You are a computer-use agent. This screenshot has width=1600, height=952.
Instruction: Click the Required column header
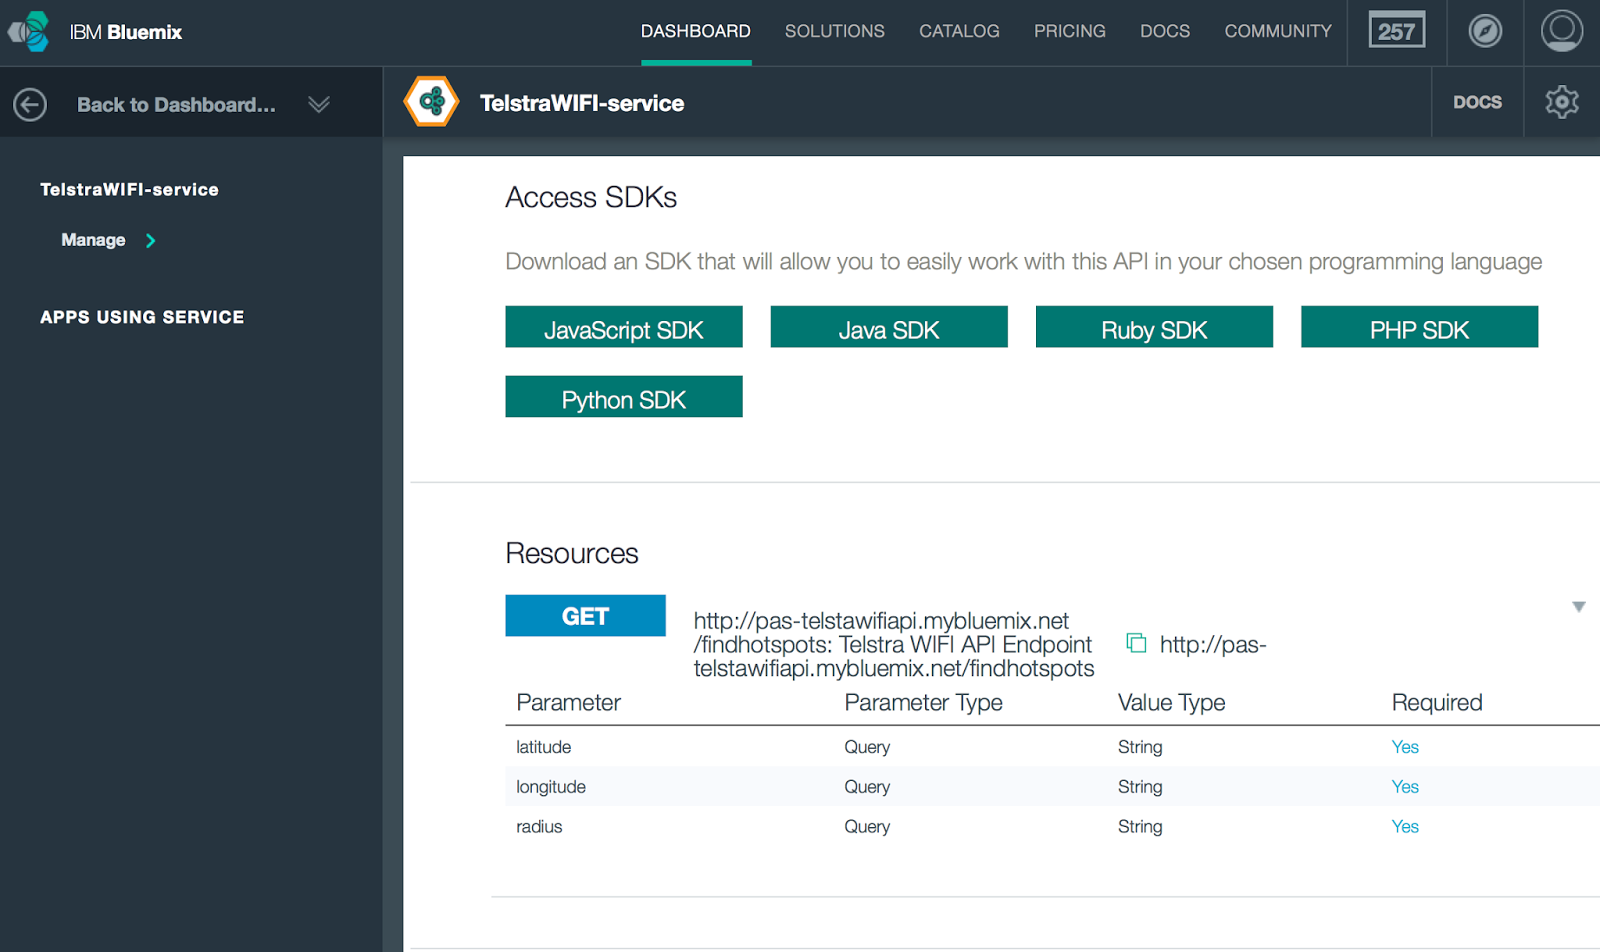coord(1437,702)
